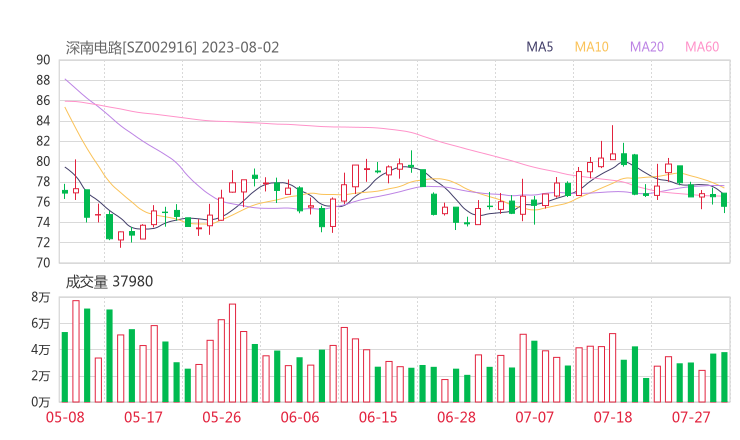
Task: Click the 88 price axis label
Action: (43, 80)
